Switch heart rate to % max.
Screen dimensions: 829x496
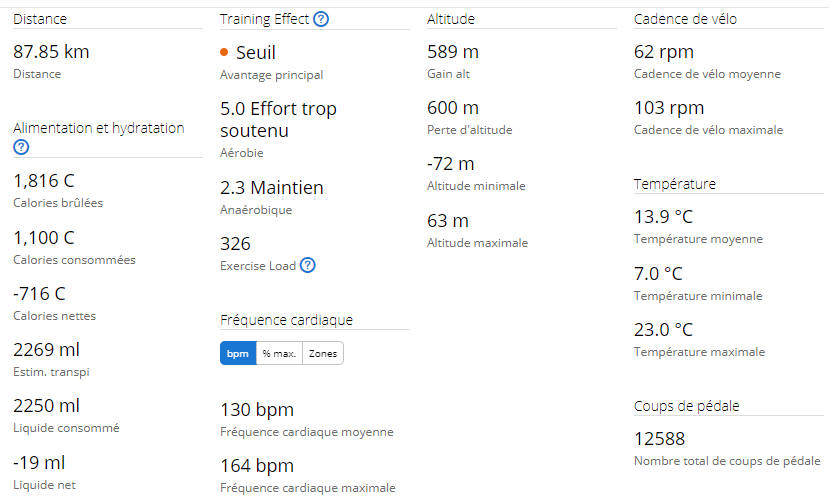tap(279, 353)
